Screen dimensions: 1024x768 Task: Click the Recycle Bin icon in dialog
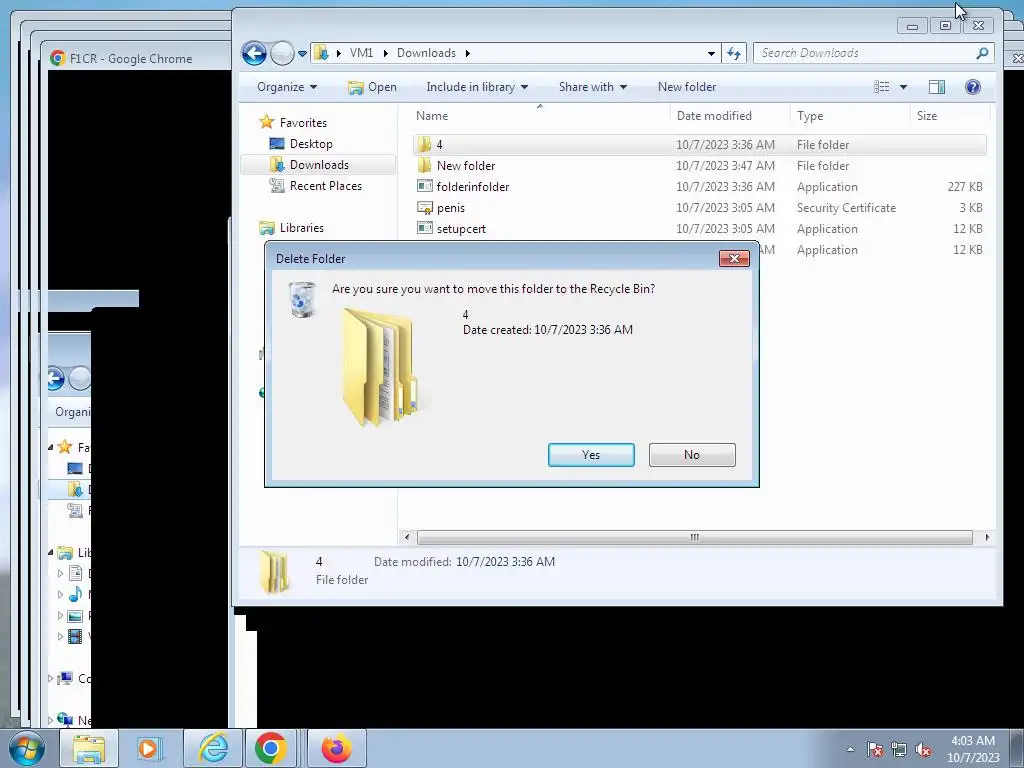click(x=302, y=300)
